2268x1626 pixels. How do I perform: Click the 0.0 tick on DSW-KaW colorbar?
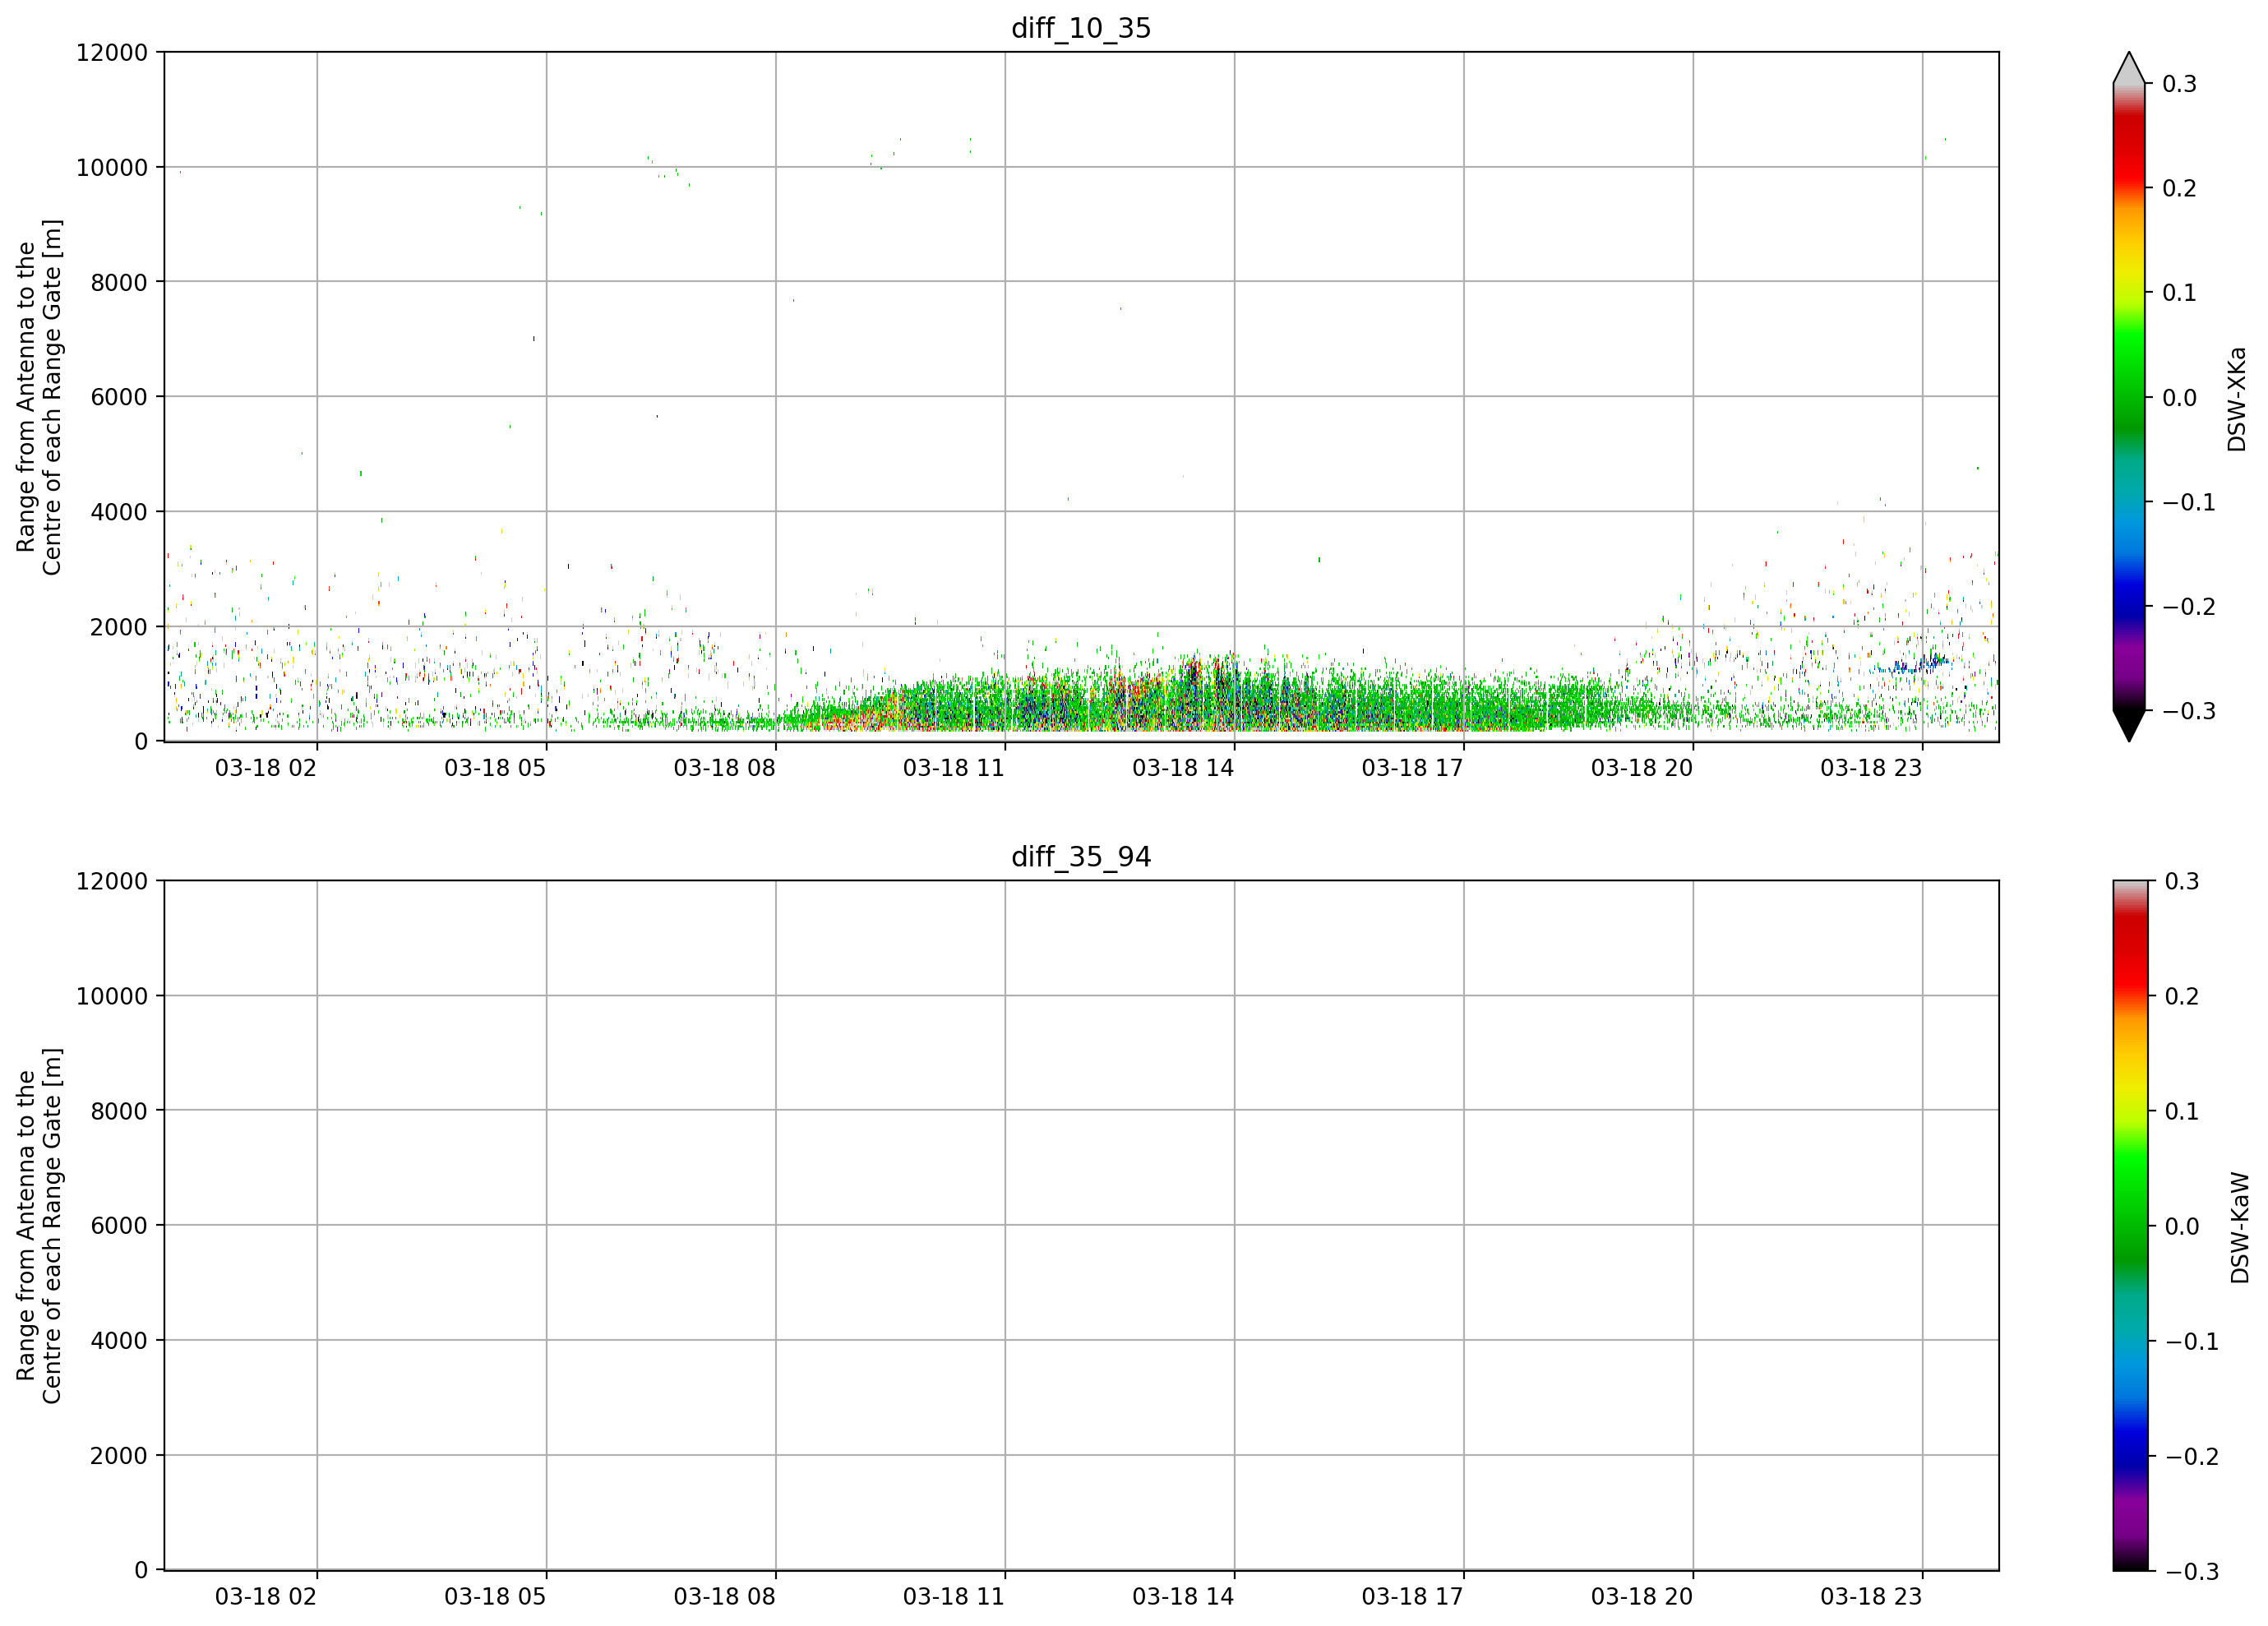coord(2182,1227)
